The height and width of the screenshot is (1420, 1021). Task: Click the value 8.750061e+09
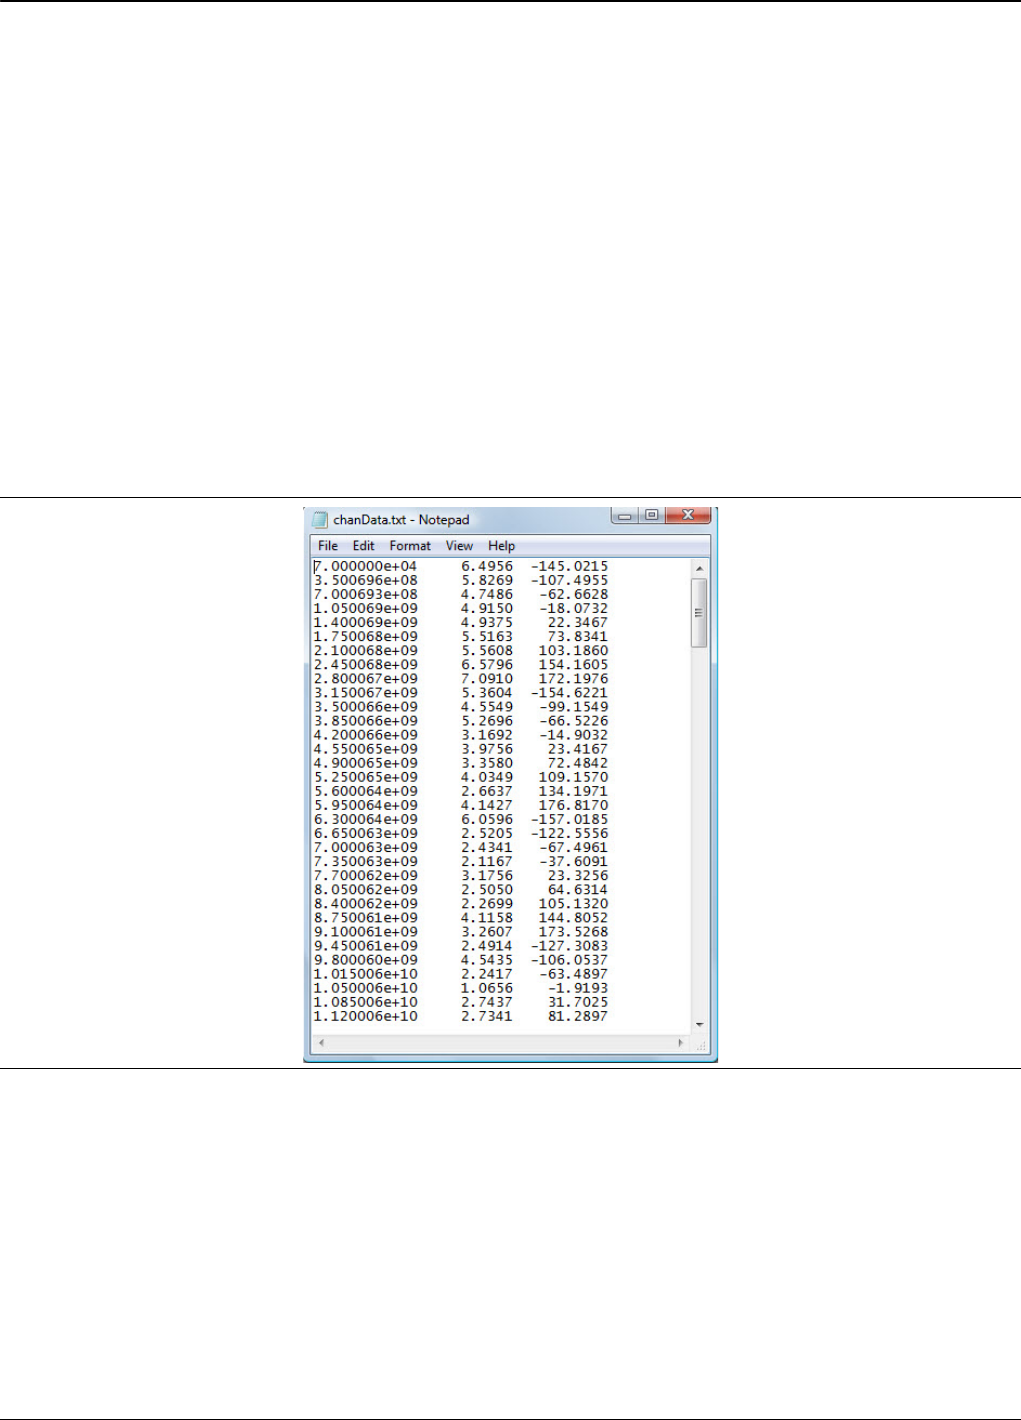pyautogui.click(x=366, y=916)
